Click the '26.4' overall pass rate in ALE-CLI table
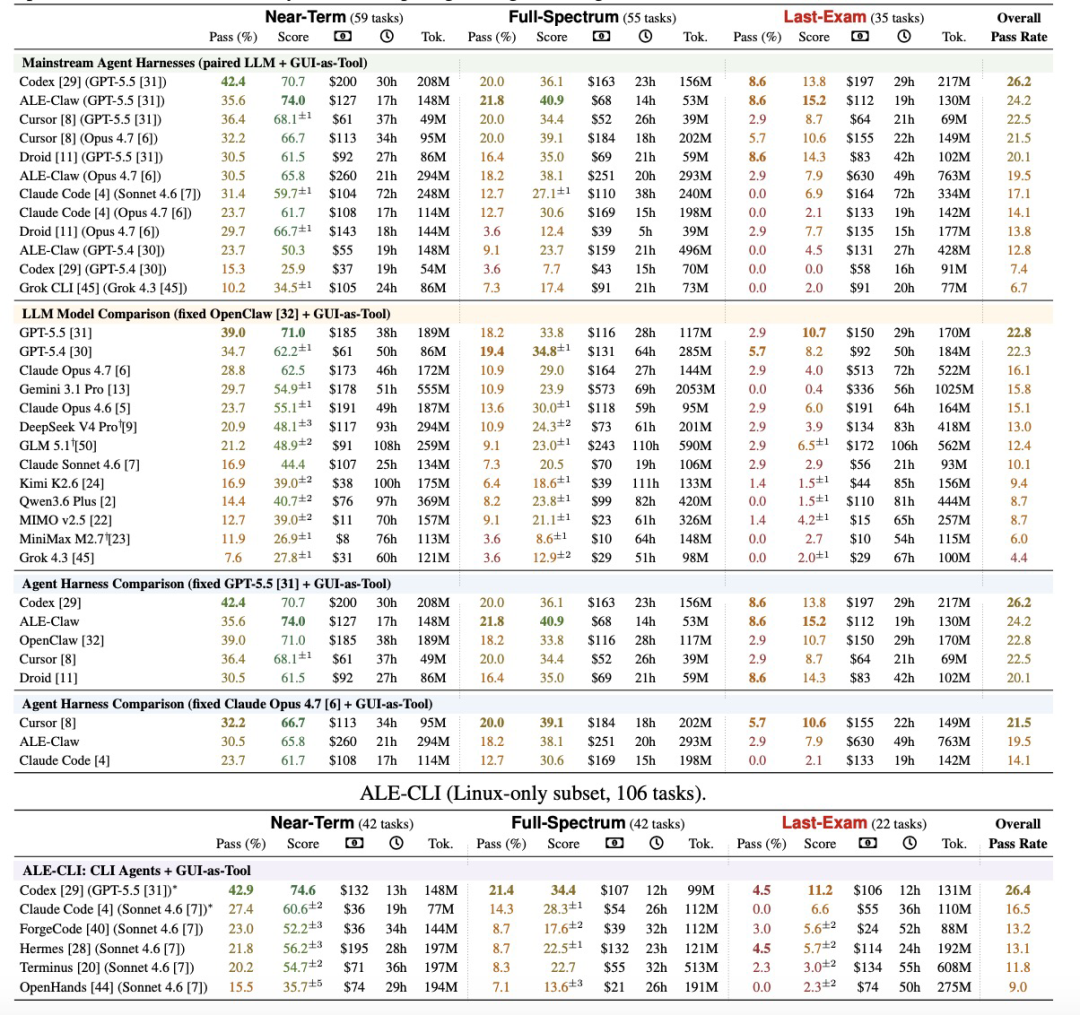This screenshot has height=1015, width=1080. 1018,890
